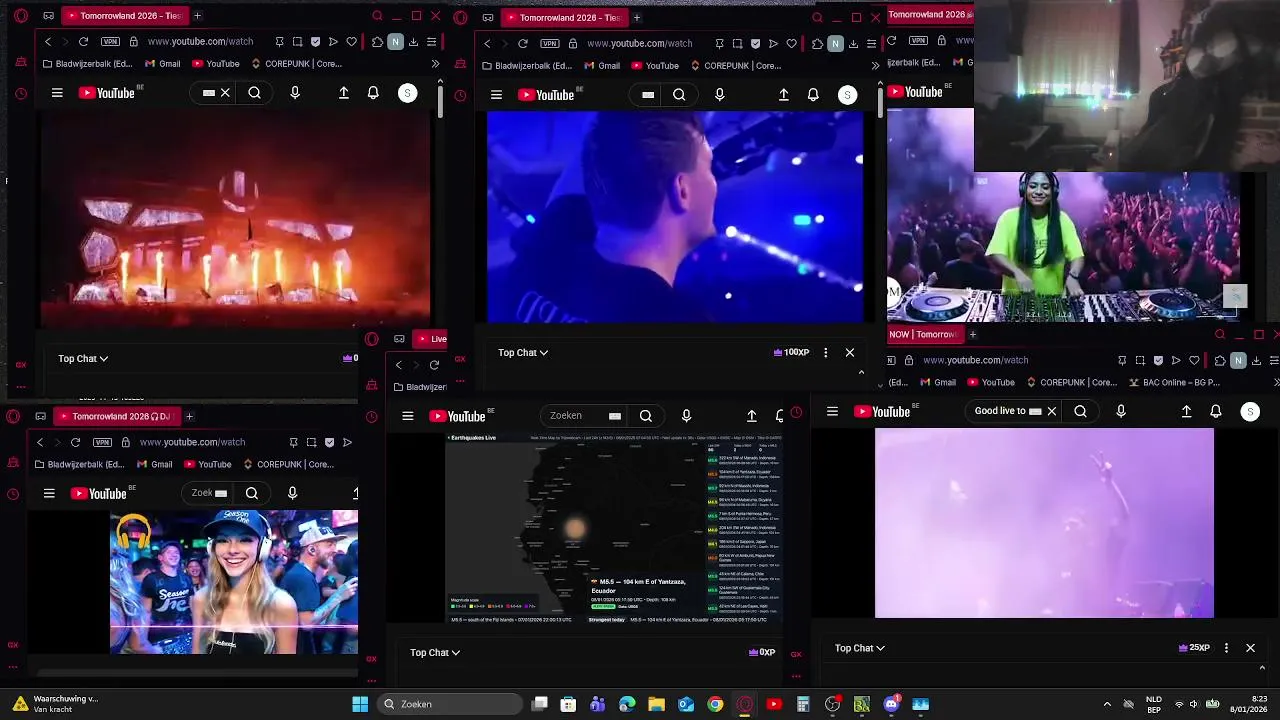Open new tab plus button in Season One window

[189, 416]
